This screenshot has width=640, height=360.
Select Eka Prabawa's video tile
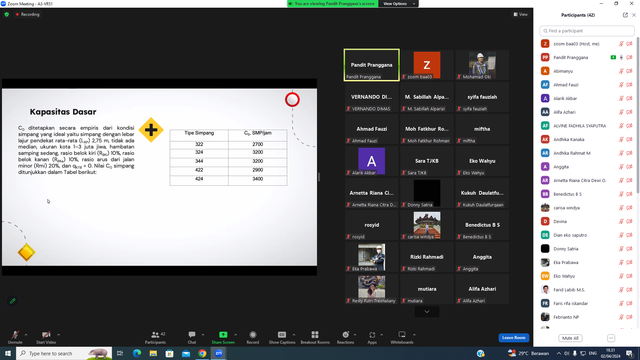pos(371,257)
